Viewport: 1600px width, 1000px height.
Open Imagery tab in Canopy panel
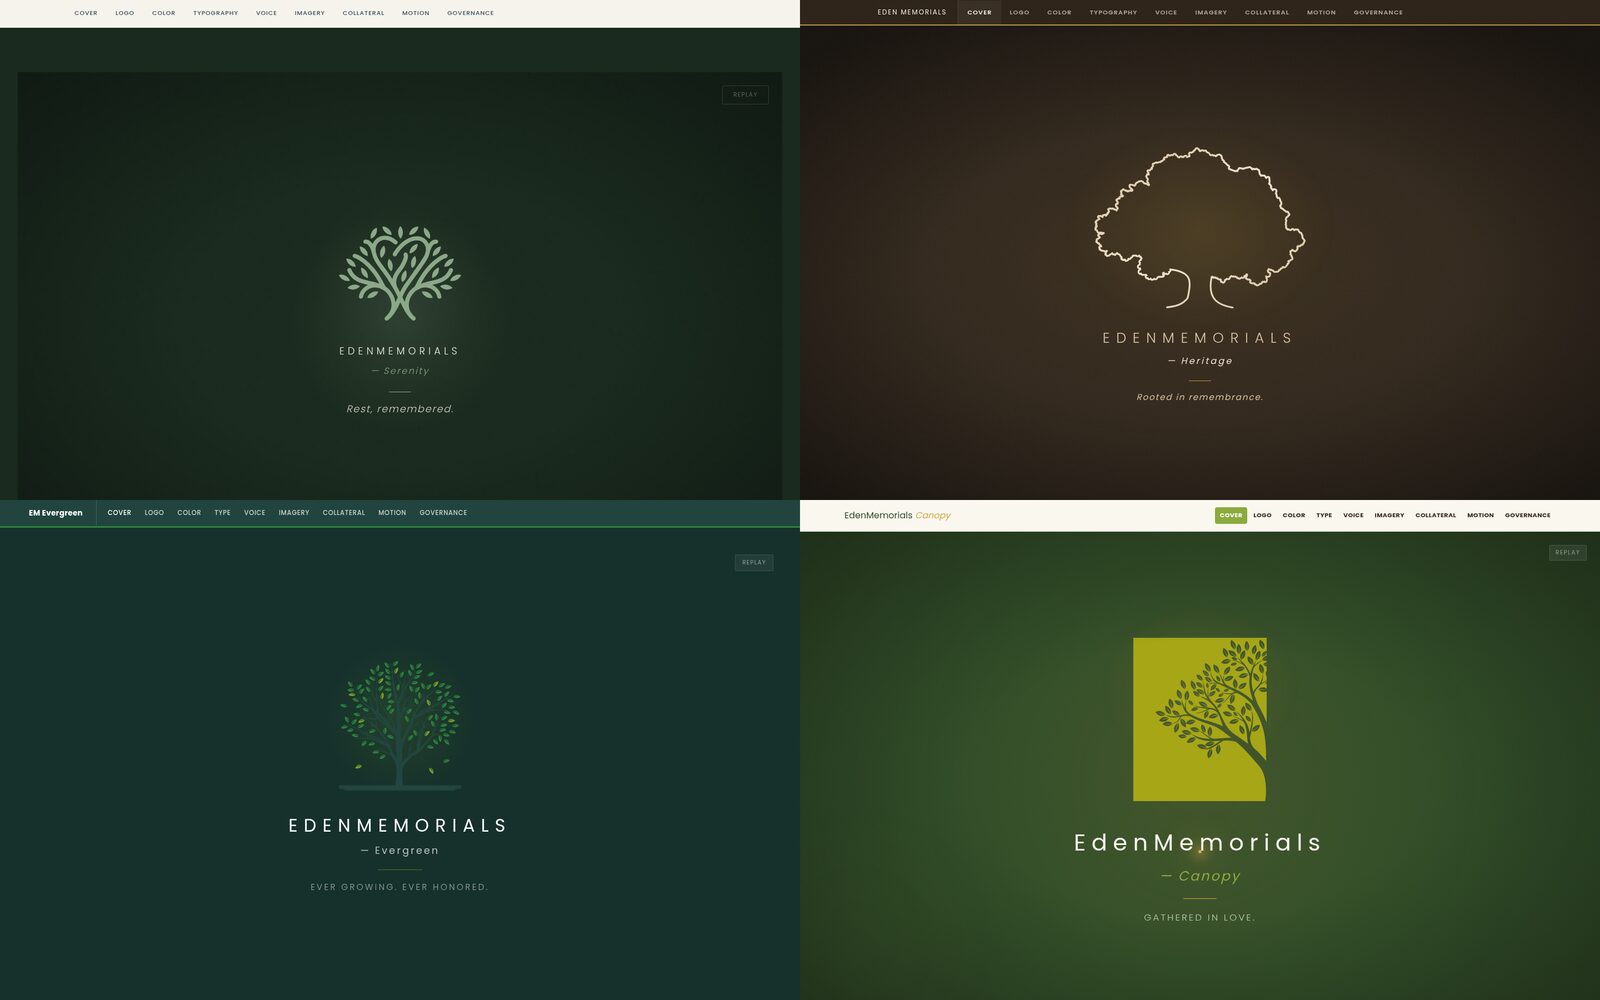[x=1389, y=515]
